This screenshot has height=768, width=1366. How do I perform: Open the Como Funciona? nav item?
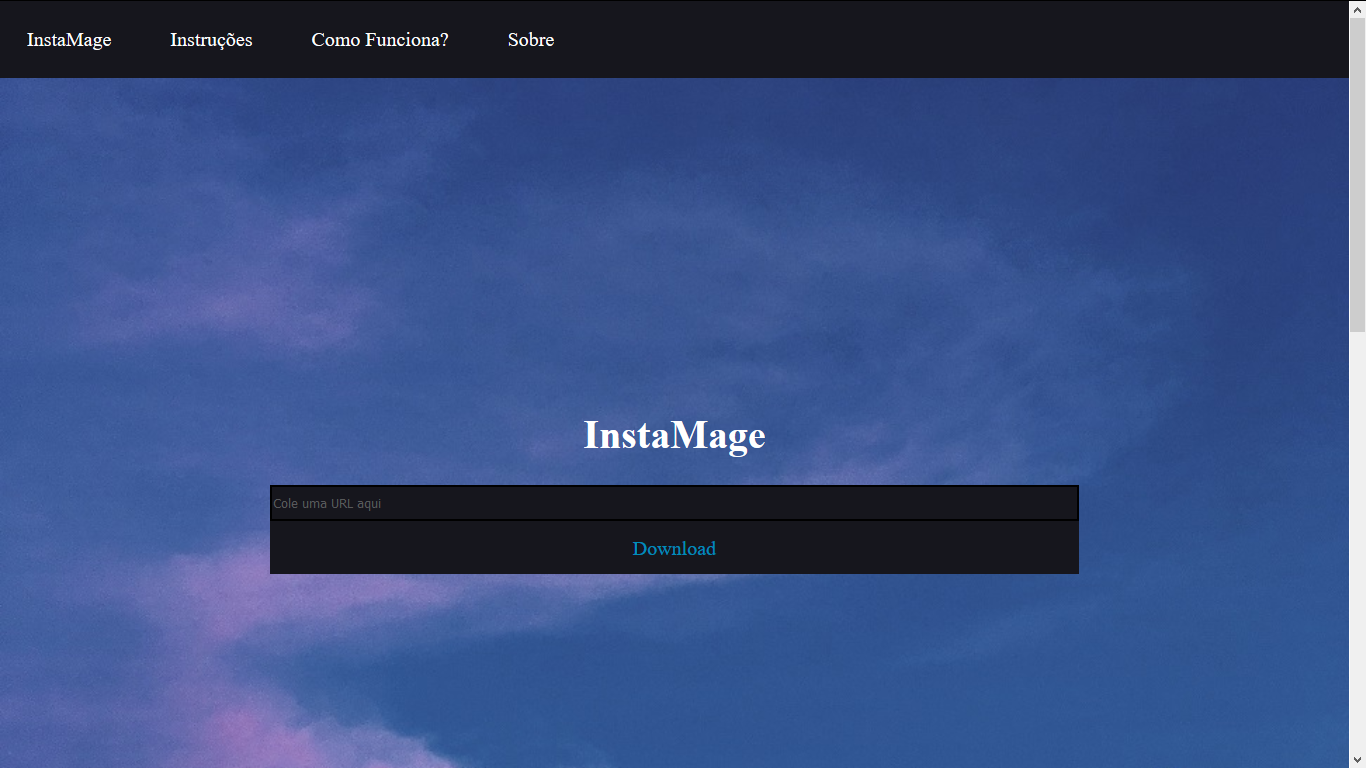[380, 40]
